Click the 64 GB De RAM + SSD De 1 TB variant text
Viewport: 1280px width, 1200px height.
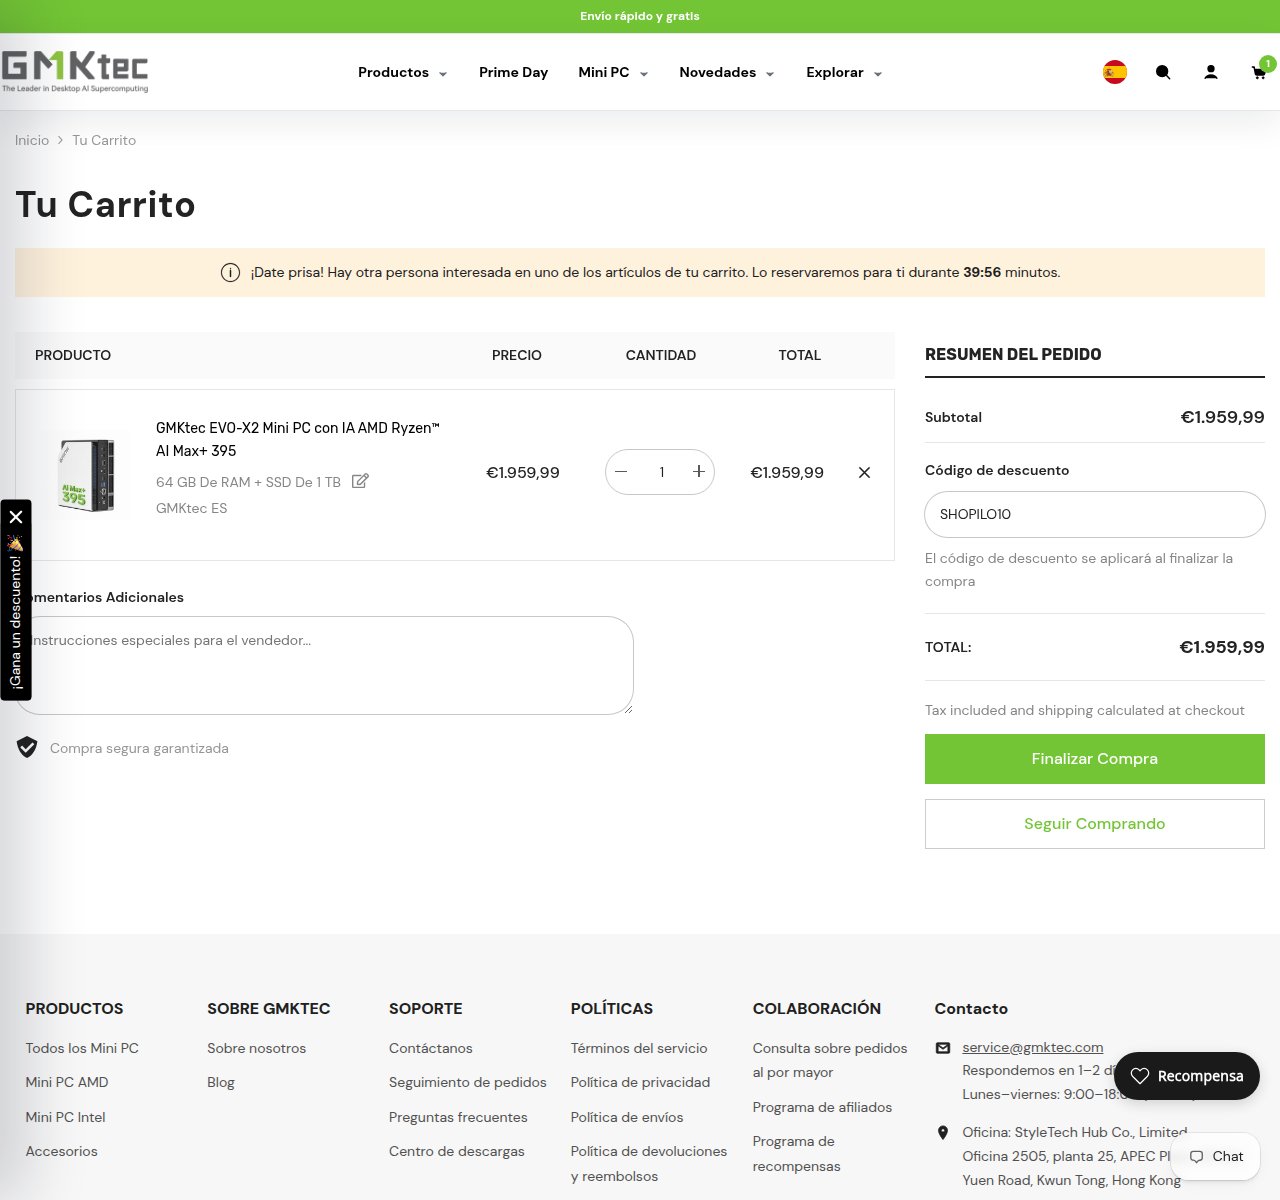(248, 482)
